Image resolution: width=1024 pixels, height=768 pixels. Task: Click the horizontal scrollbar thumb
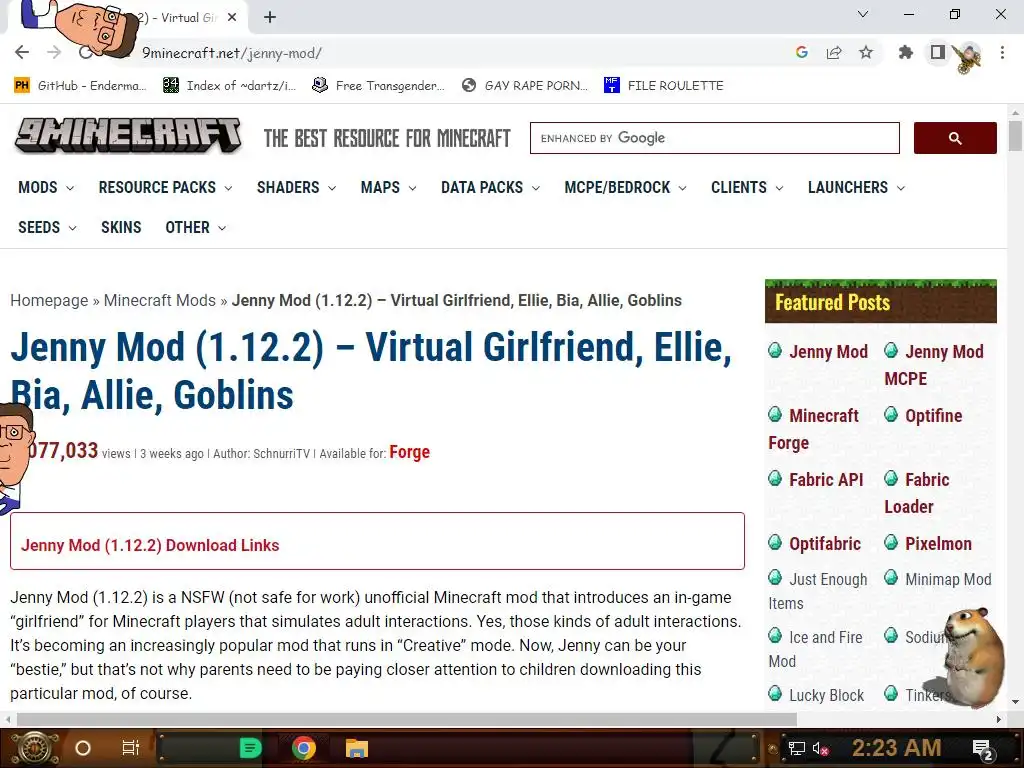pyautogui.click(x=406, y=719)
